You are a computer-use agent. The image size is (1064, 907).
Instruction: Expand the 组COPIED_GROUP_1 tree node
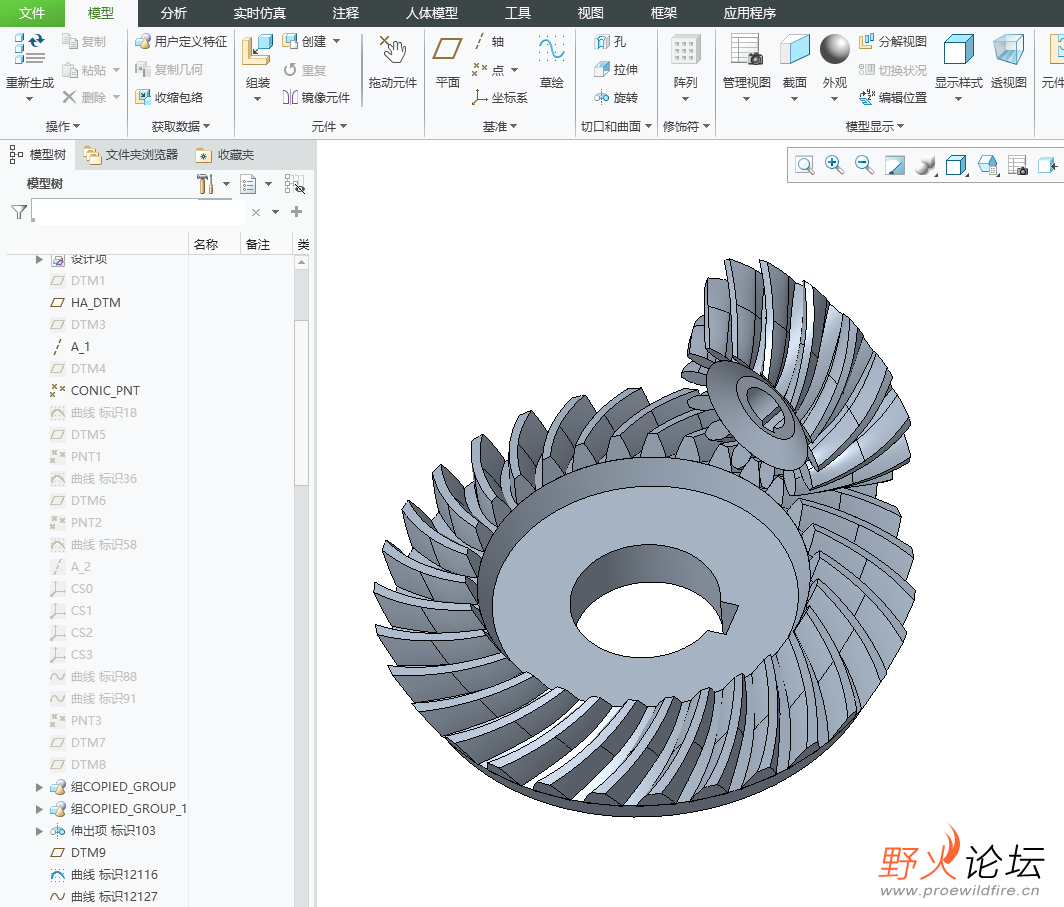coord(40,809)
